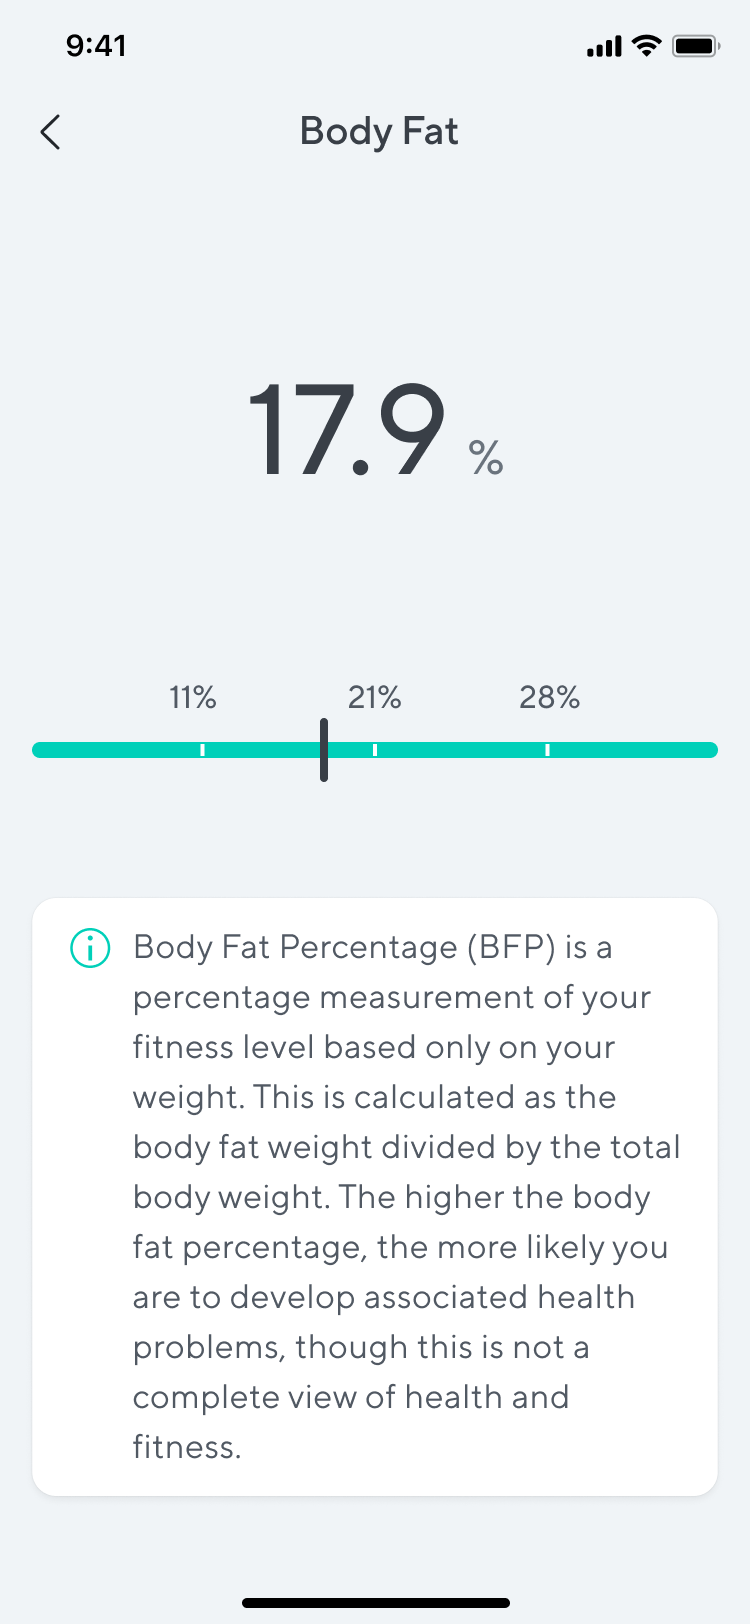Tap the 21% tick on the scale bar

click(x=374, y=749)
